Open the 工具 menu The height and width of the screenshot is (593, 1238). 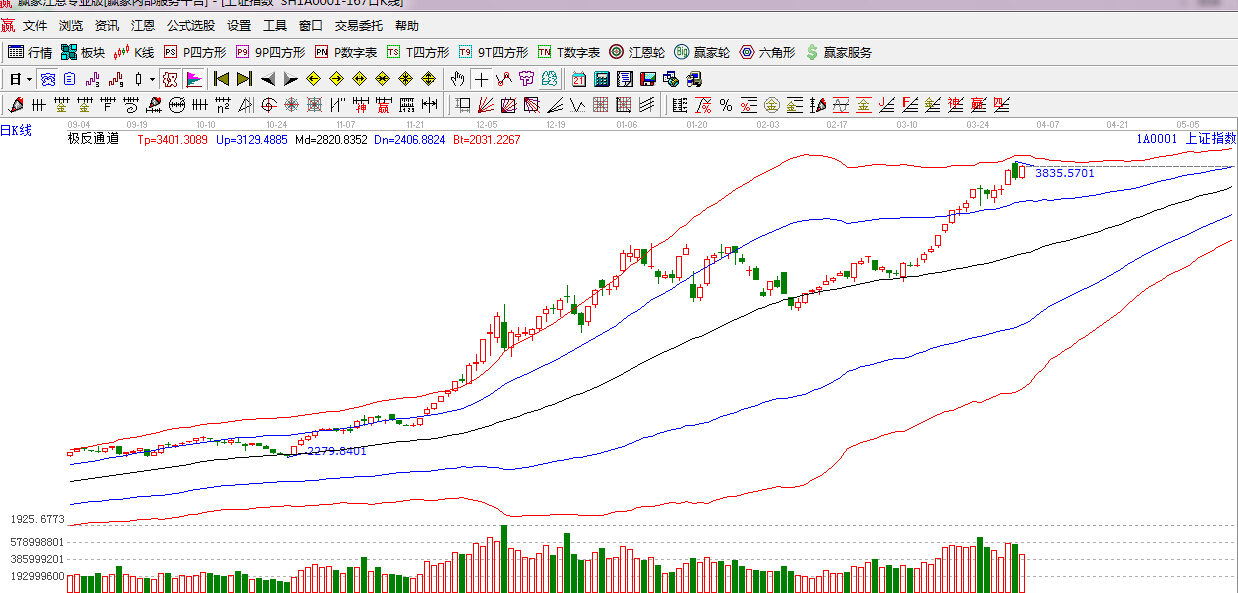click(275, 26)
